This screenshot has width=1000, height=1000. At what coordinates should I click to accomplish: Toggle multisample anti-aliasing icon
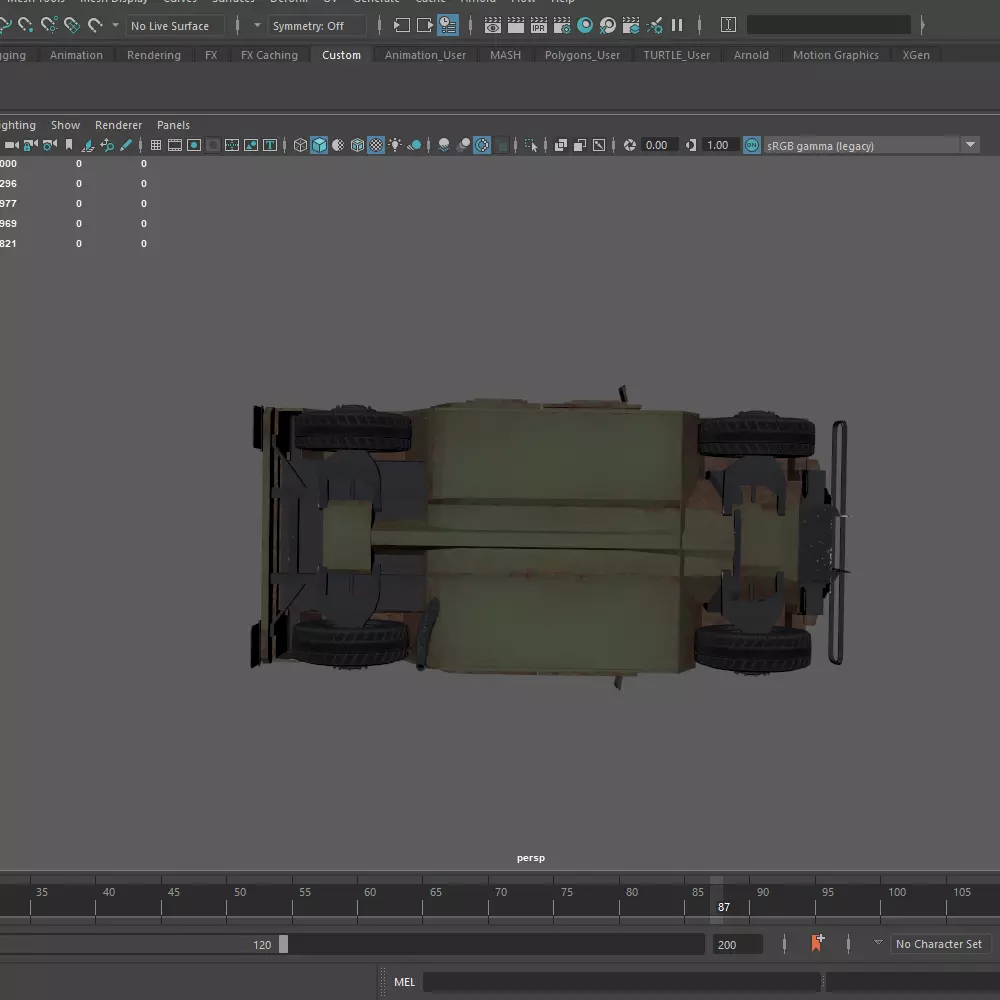(482, 145)
